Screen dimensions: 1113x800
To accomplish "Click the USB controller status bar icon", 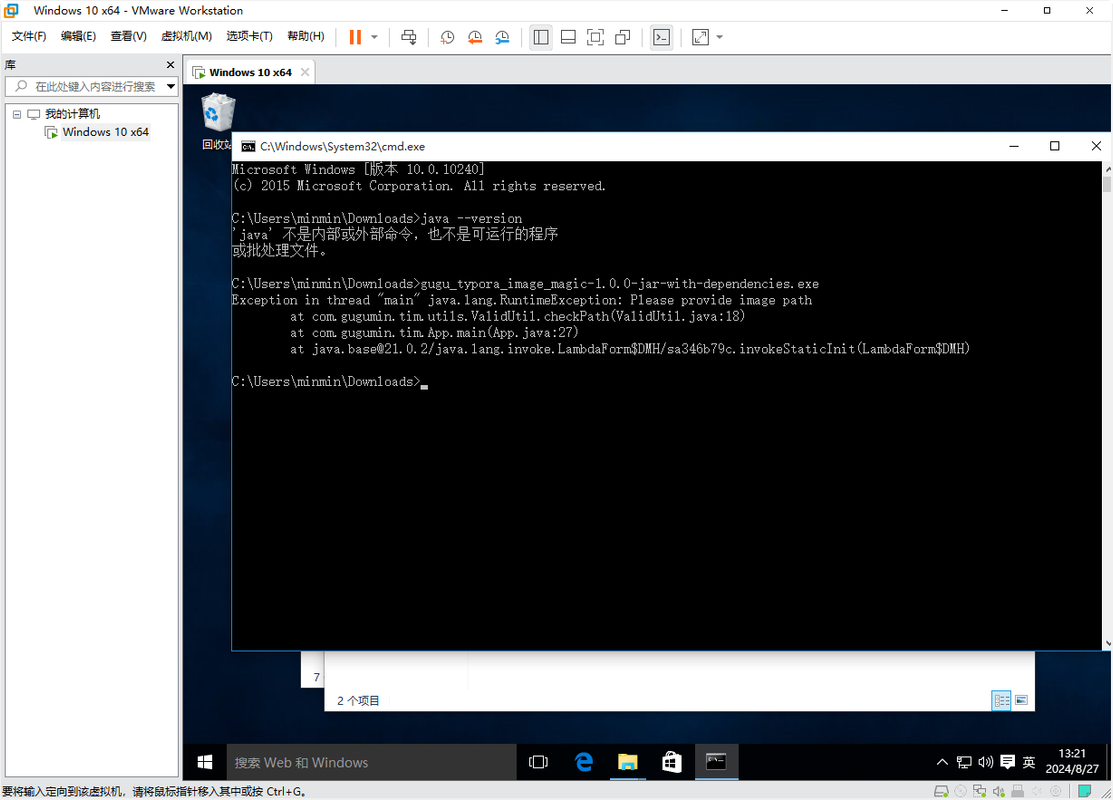I will click(1017, 791).
